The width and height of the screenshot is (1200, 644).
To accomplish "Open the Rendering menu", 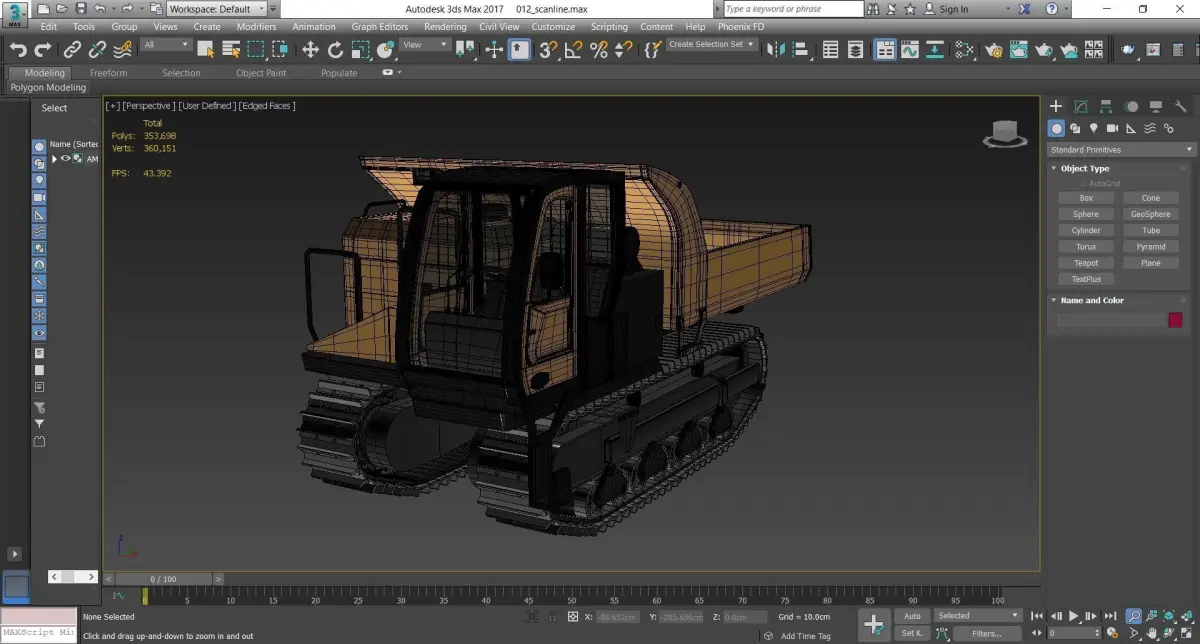I will pos(445,27).
